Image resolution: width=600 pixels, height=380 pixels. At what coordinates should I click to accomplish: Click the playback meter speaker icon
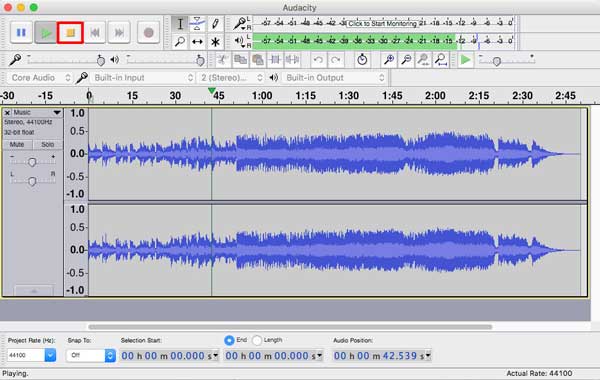point(240,41)
